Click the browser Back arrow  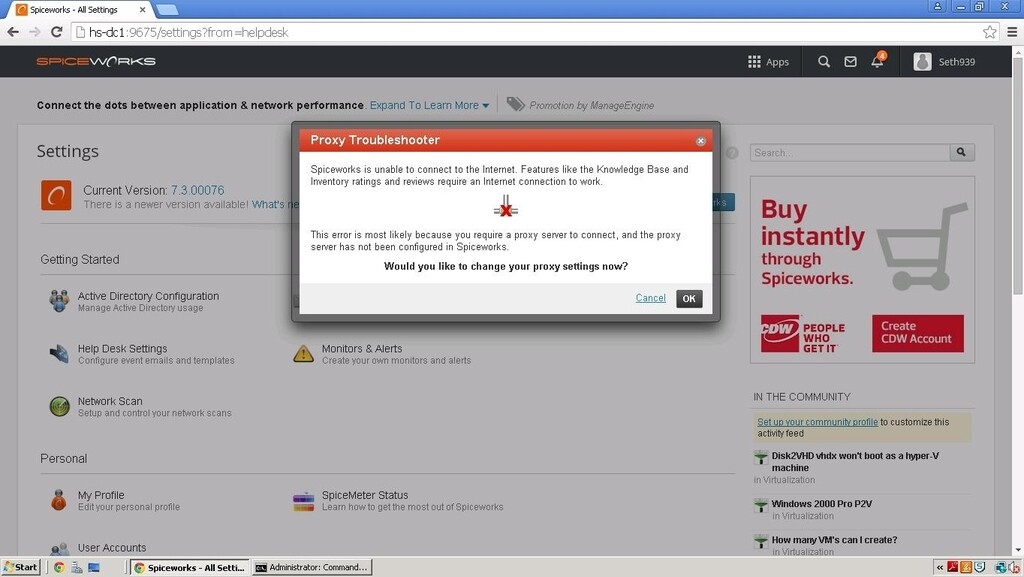pos(13,31)
